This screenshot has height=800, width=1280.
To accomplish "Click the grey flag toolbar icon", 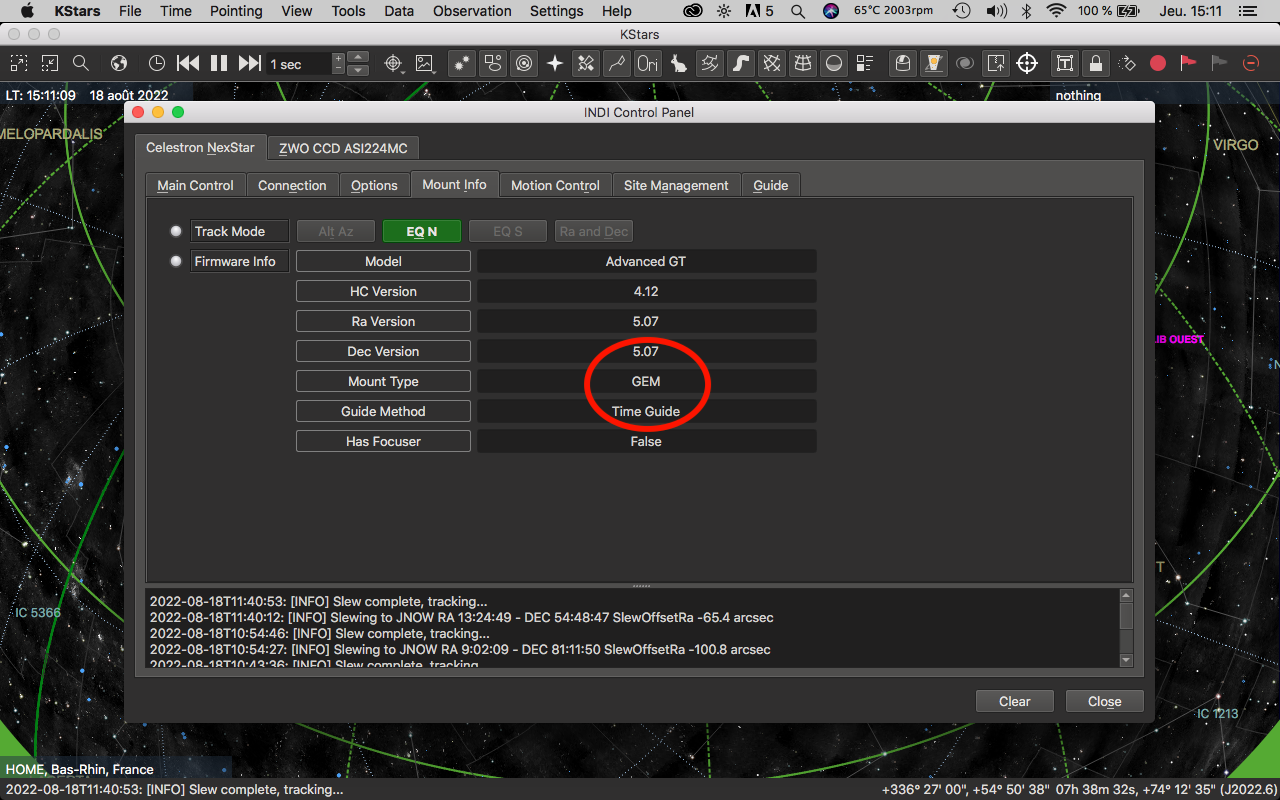I will tap(1219, 63).
